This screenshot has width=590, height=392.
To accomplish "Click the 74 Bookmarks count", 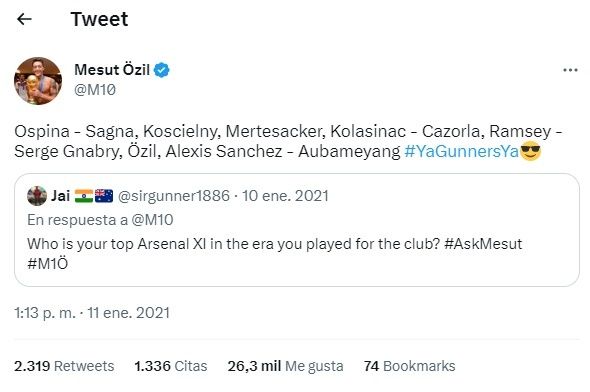I will coord(409,366).
